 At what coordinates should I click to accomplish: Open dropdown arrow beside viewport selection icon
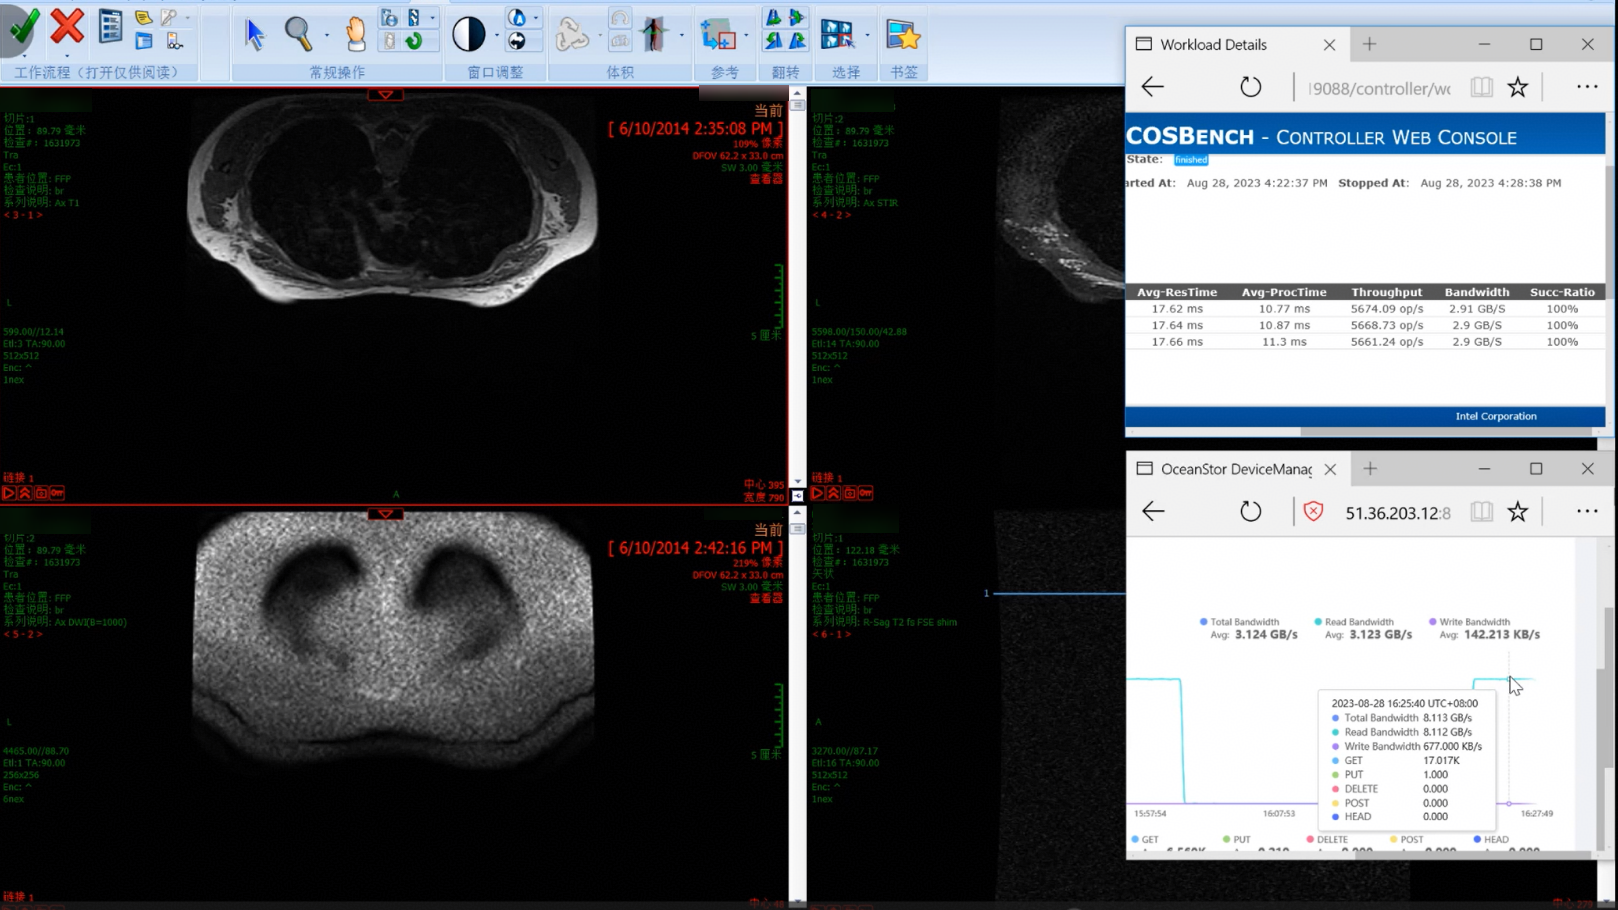[x=867, y=36]
